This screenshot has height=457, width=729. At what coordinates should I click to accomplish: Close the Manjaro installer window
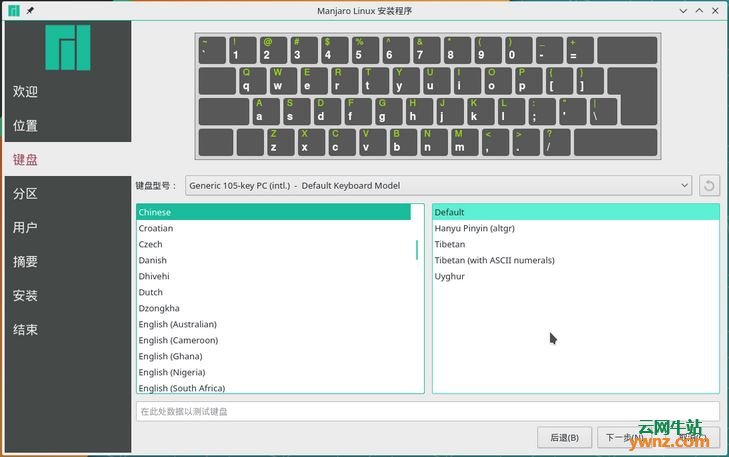[x=715, y=10]
